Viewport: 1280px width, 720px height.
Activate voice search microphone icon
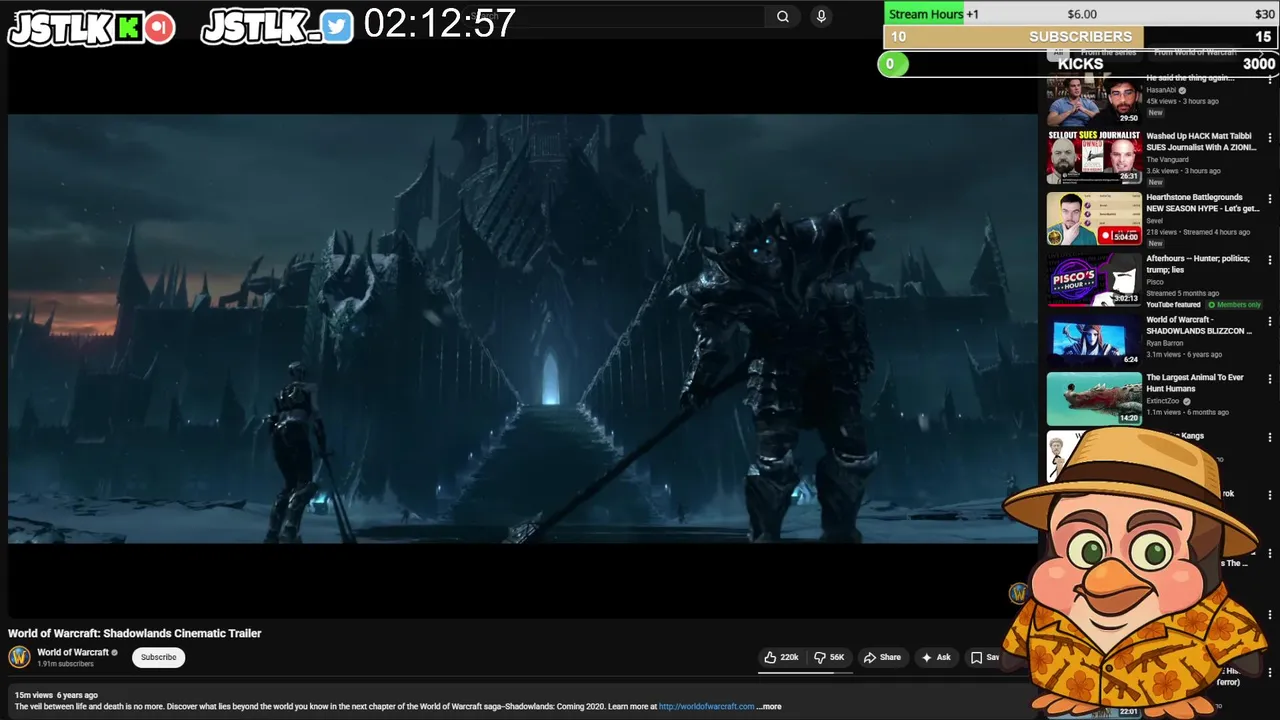[821, 16]
